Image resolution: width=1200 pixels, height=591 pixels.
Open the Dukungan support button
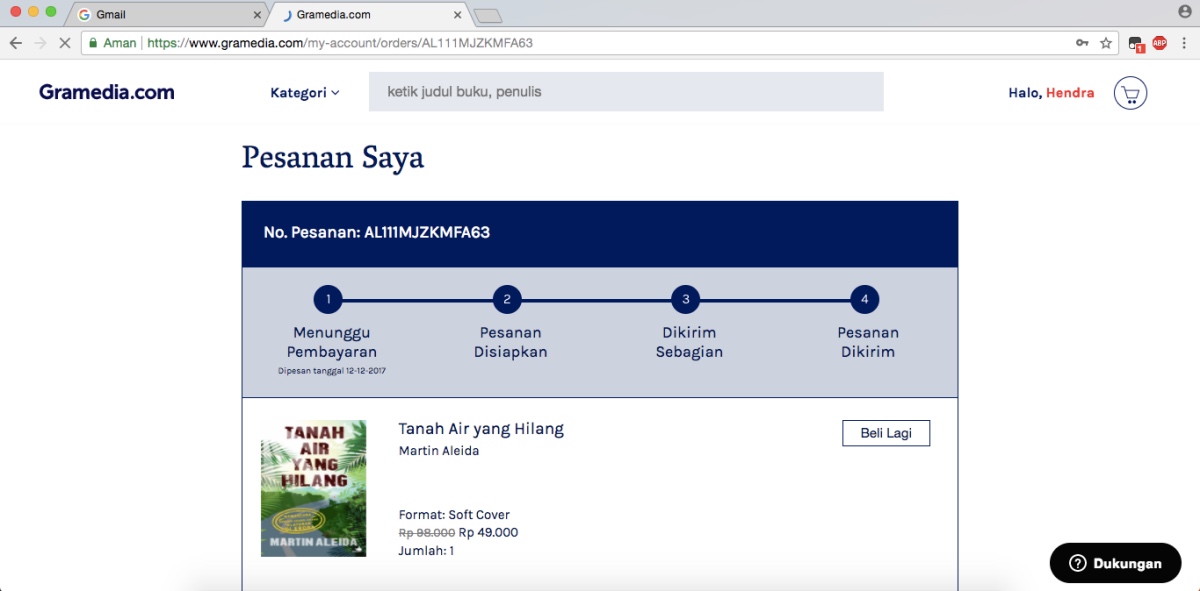(1115, 563)
